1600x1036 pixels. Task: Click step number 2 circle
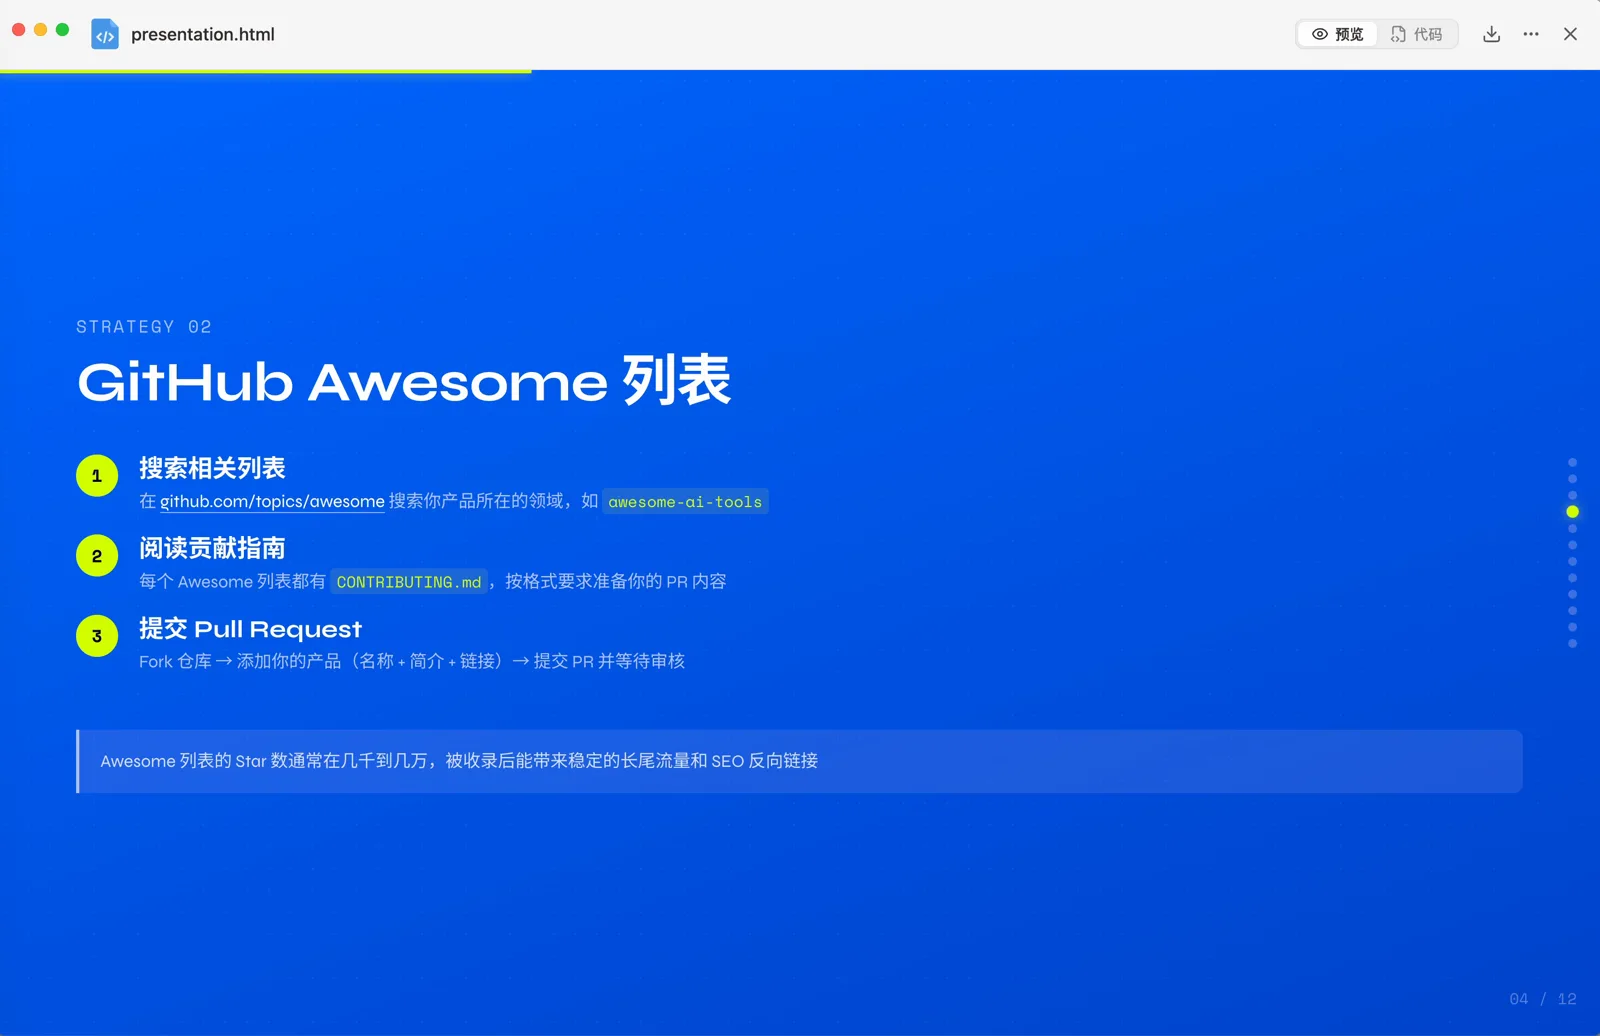pos(97,556)
